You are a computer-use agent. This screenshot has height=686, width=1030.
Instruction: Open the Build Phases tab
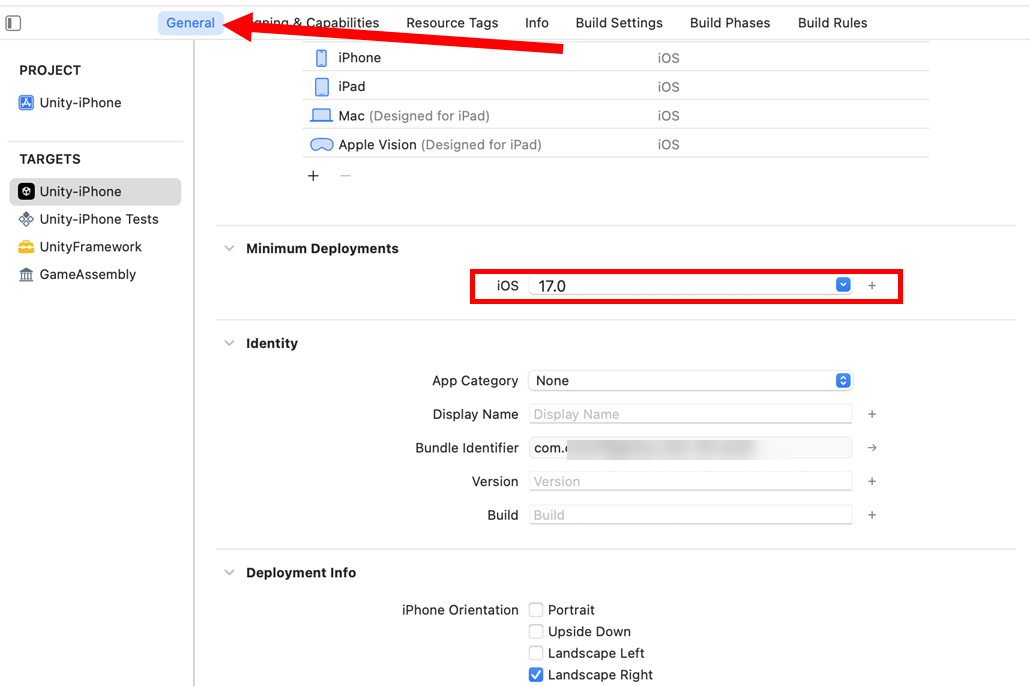tap(730, 23)
